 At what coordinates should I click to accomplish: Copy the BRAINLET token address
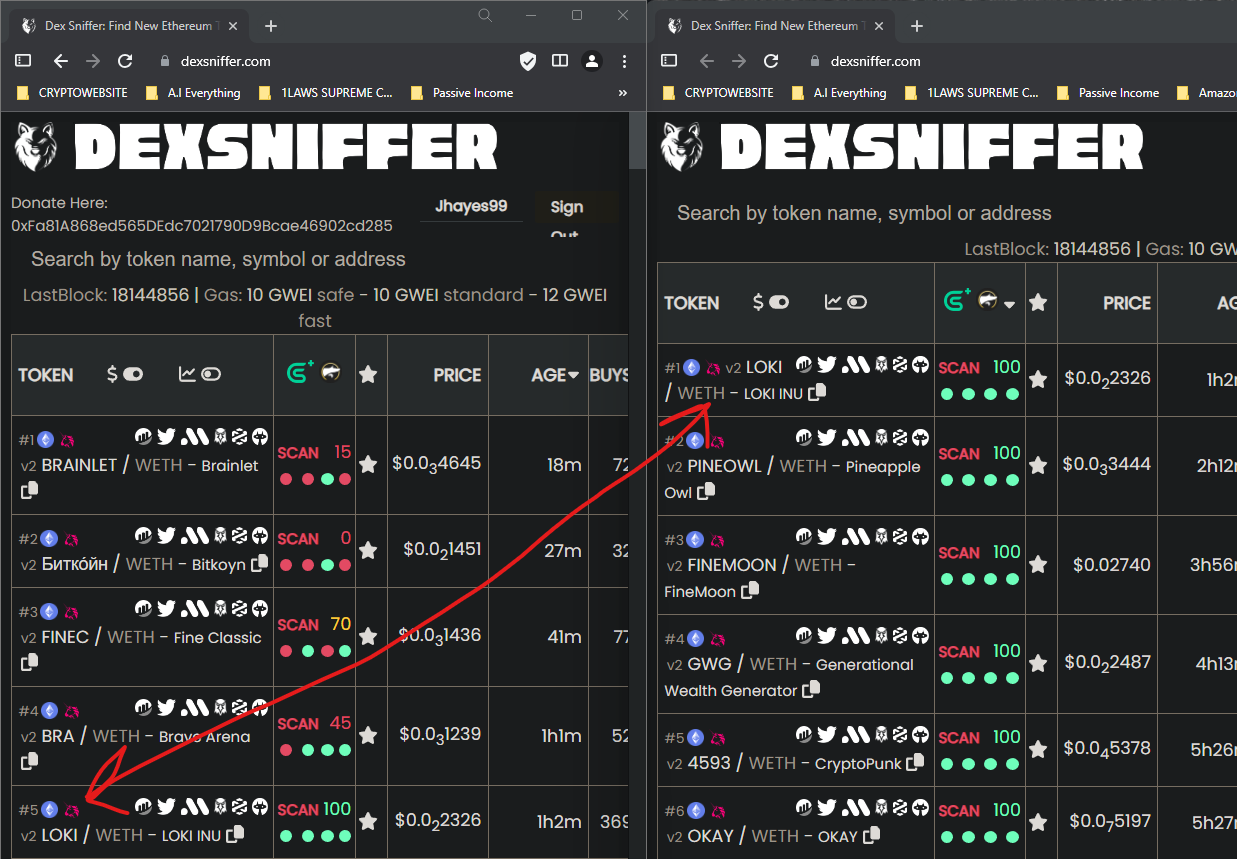pyautogui.click(x=29, y=490)
